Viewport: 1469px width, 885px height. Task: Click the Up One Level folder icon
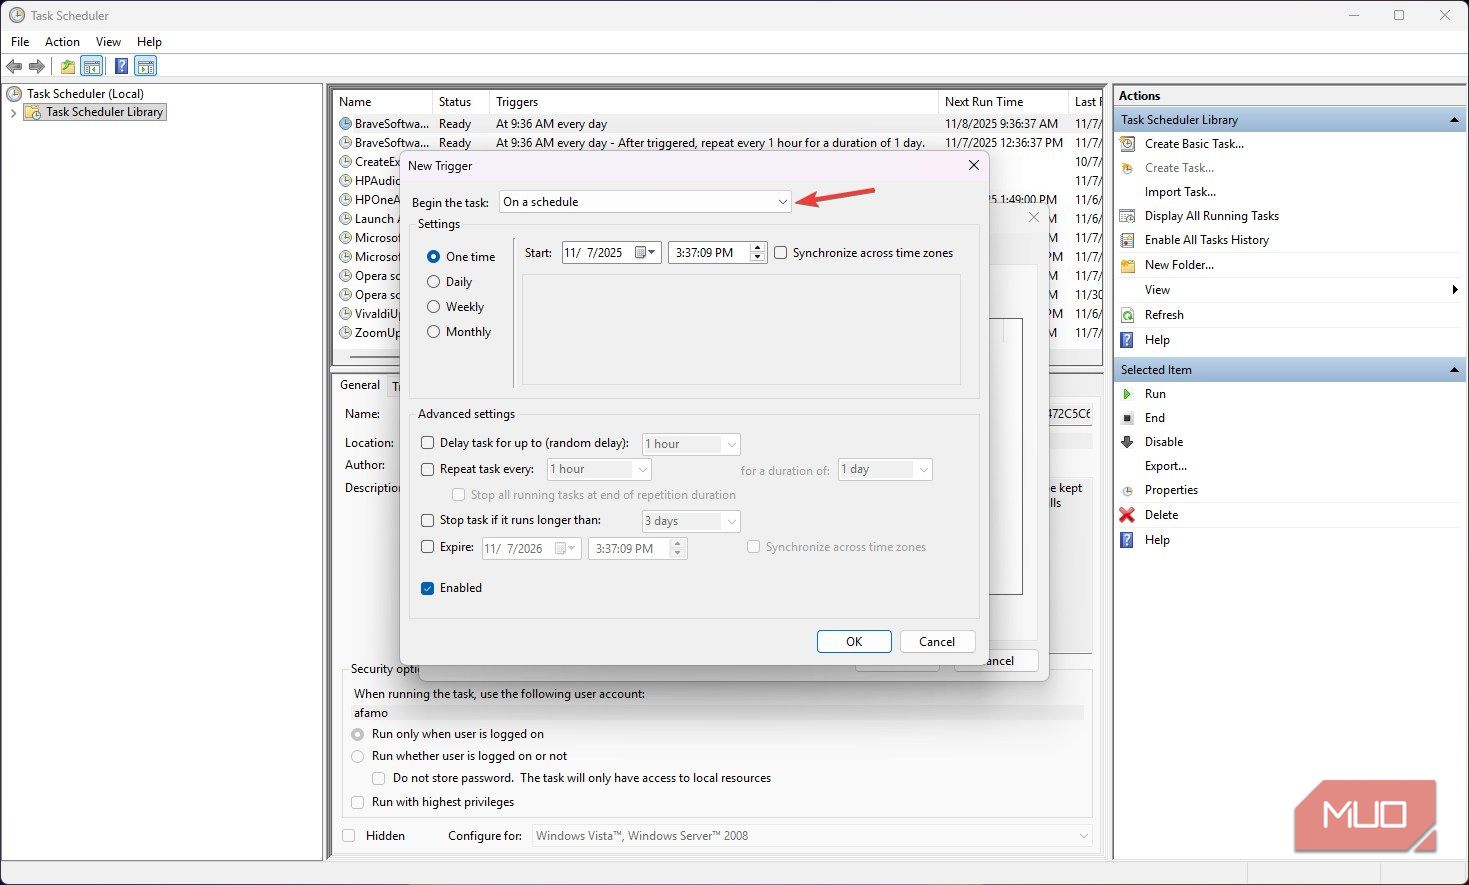[67, 67]
